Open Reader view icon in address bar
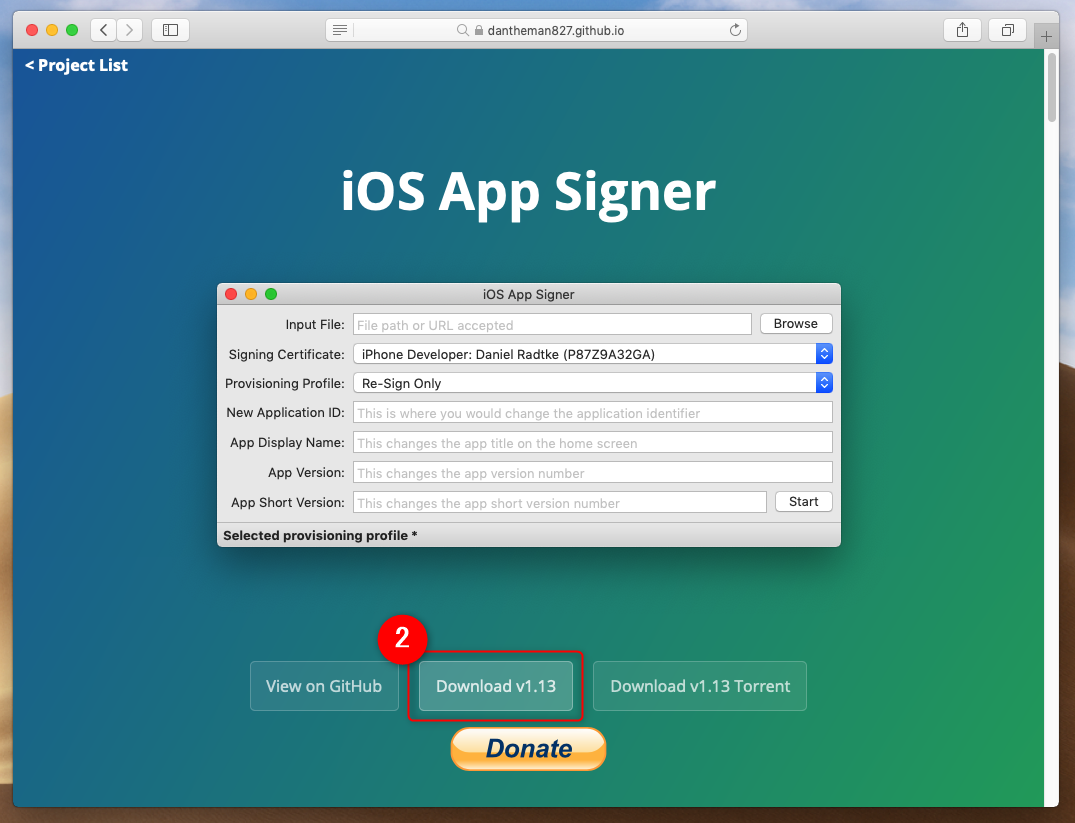This screenshot has width=1075, height=823. pos(339,30)
